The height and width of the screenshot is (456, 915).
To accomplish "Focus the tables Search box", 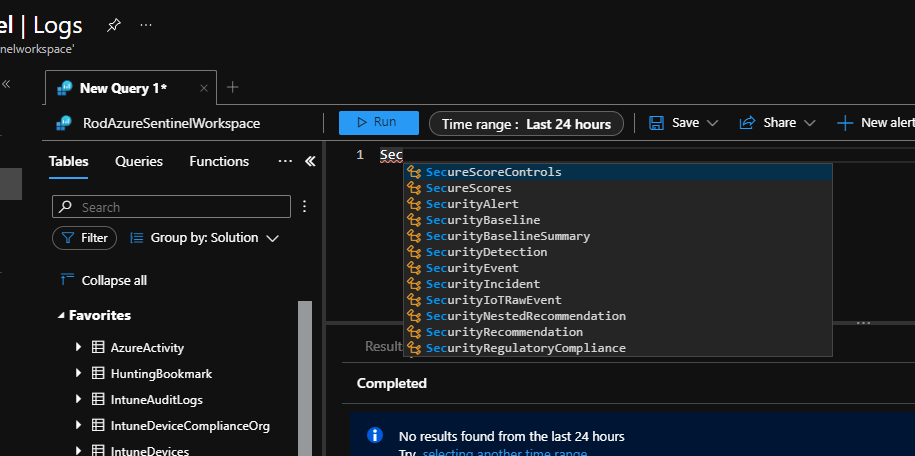I will click(171, 207).
